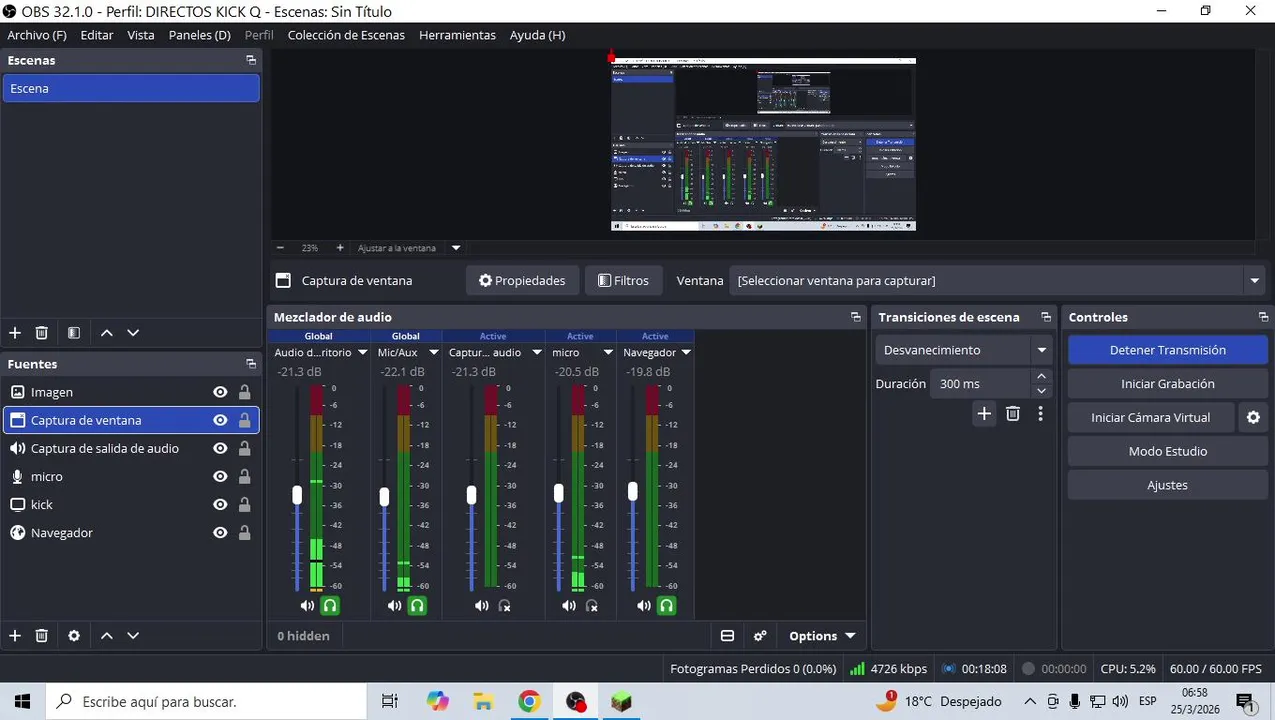Move scene down with Escenas down arrow
This screenshot has width=1275, height=720.
(133, 333)
